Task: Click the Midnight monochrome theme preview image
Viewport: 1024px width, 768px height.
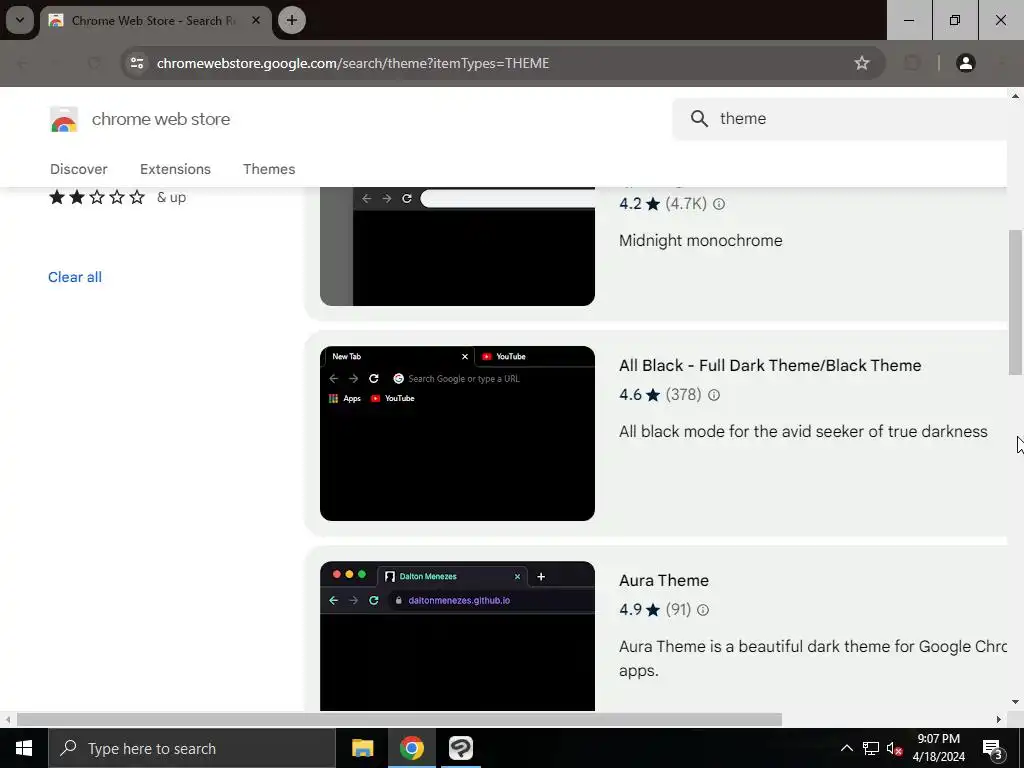Action: coord(457,247)
